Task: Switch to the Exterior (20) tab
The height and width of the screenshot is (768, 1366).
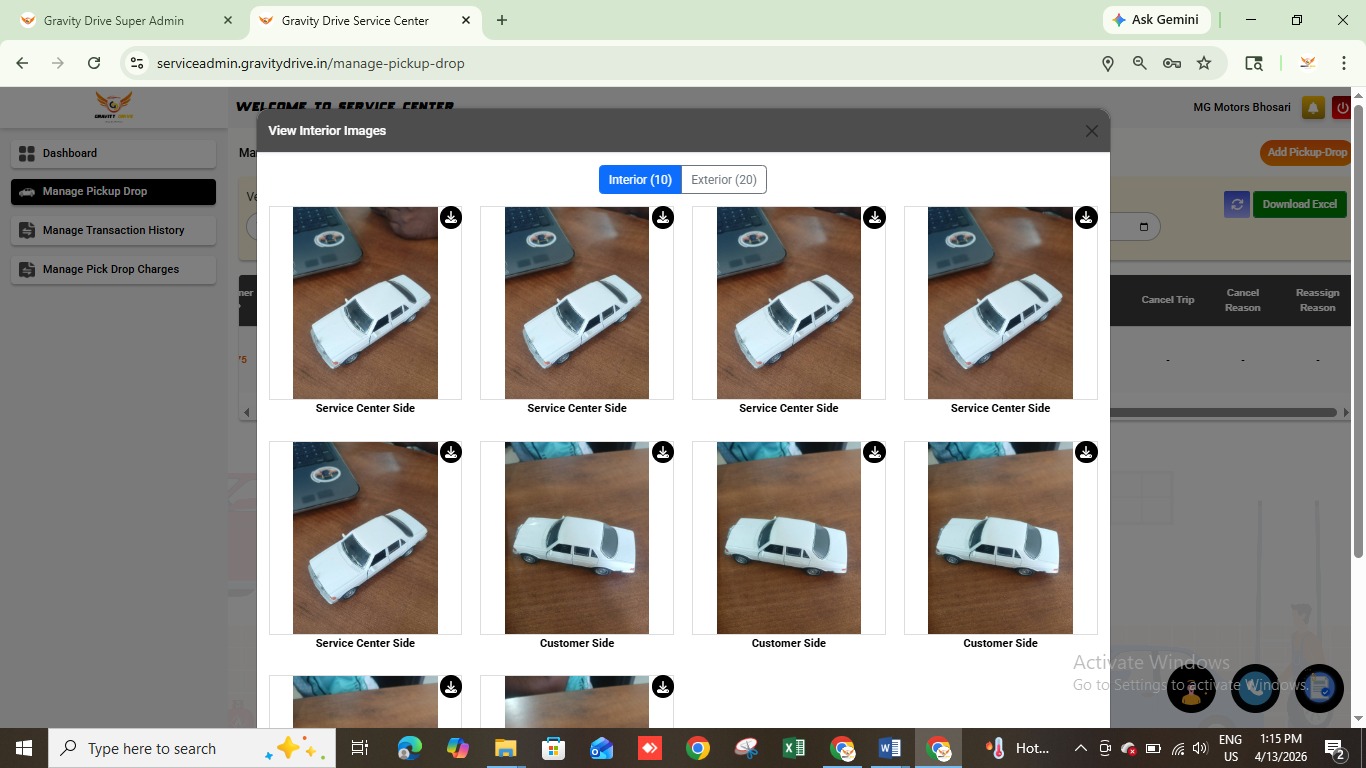Action: 723,180
